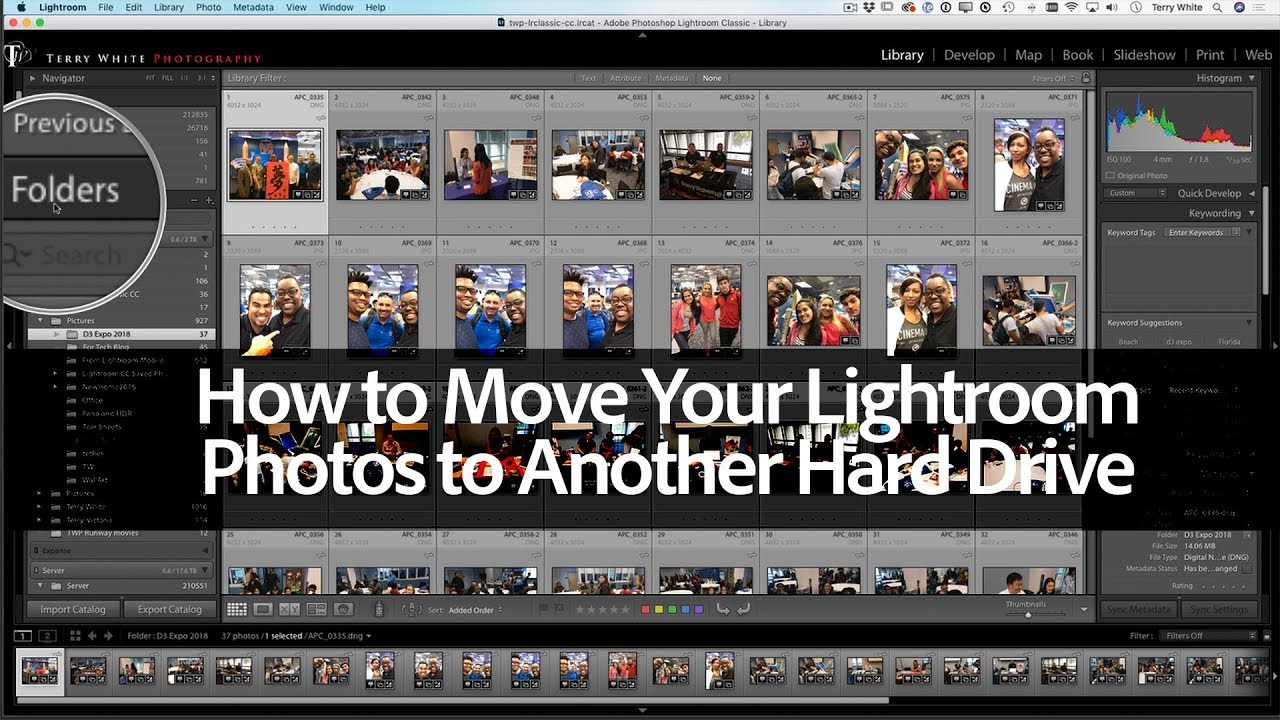1280x720 pixels.
Task: Click the rotate left arrow in toolbar
Action: tap(724, 609)
